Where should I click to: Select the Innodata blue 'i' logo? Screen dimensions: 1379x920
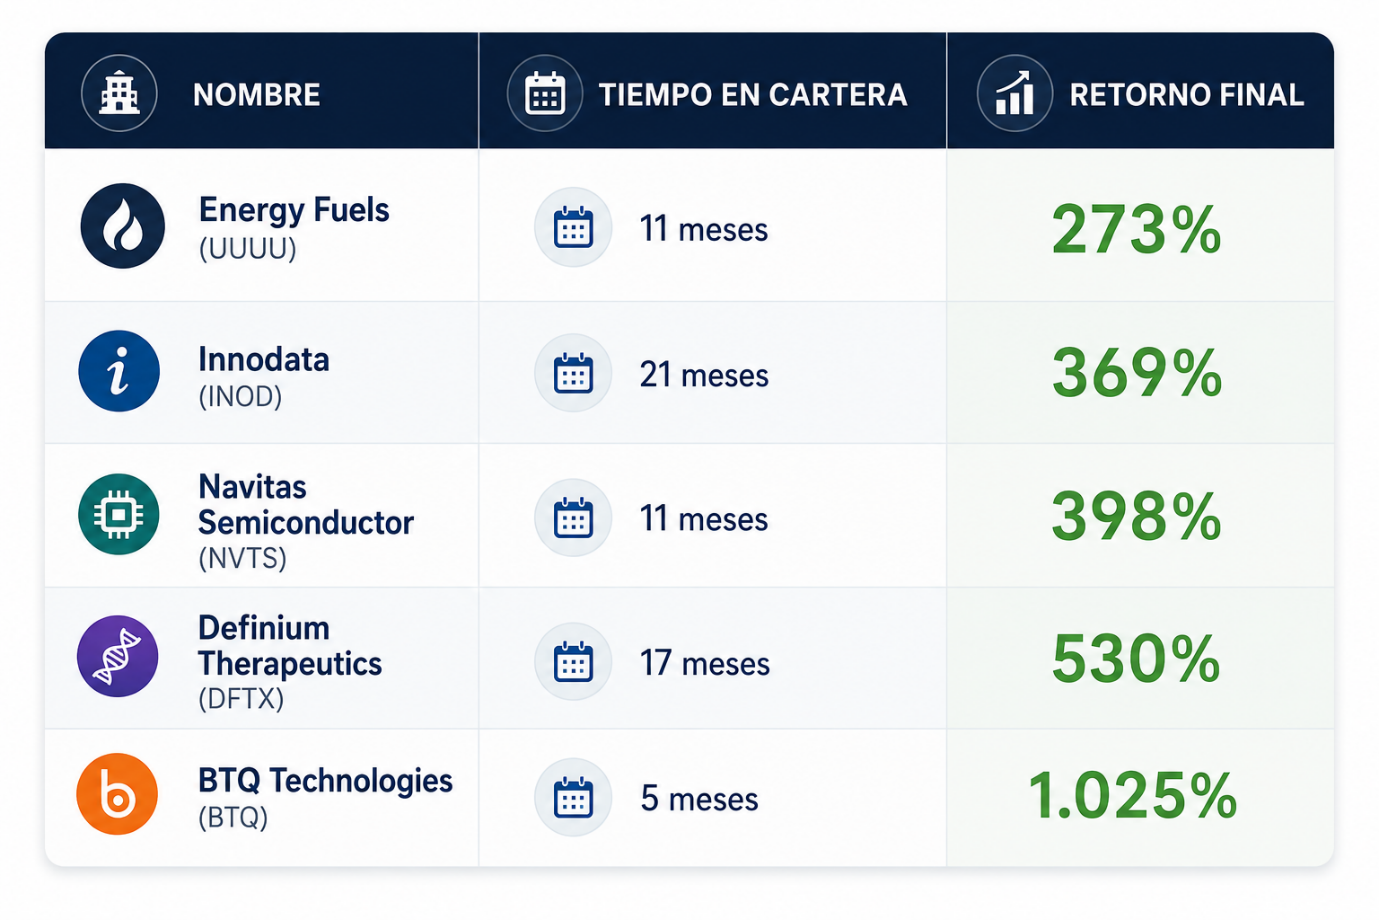point(119,372)
